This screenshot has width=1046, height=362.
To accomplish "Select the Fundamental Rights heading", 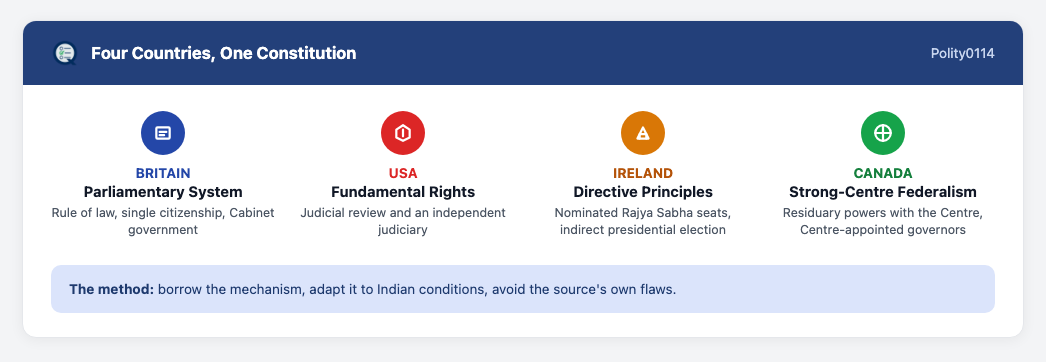I will point(403,193).
